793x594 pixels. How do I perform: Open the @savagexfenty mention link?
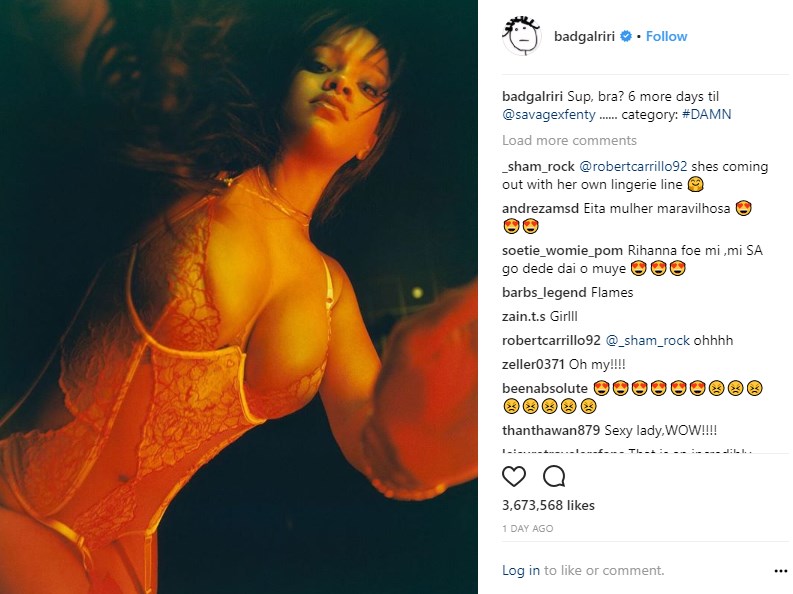[x=549, y=115]
